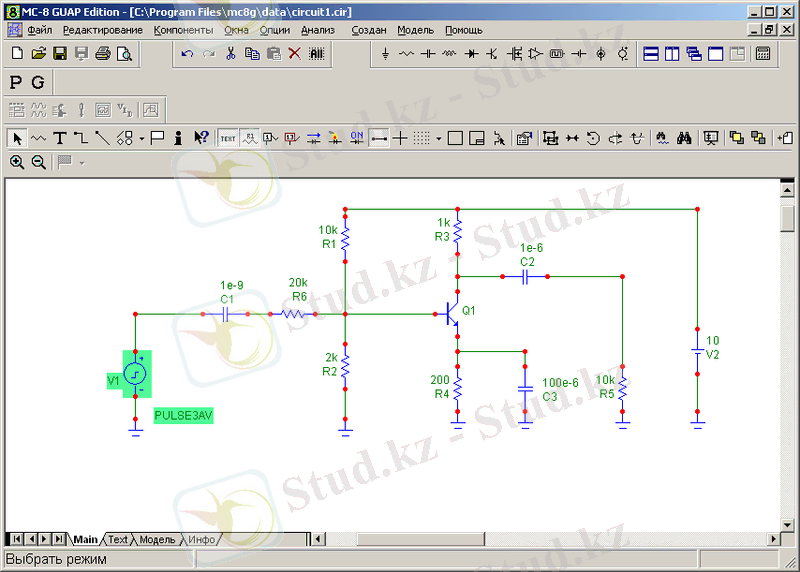
Task: Toggle attribute text display button beside TEXT
Action: coord(250,137)
